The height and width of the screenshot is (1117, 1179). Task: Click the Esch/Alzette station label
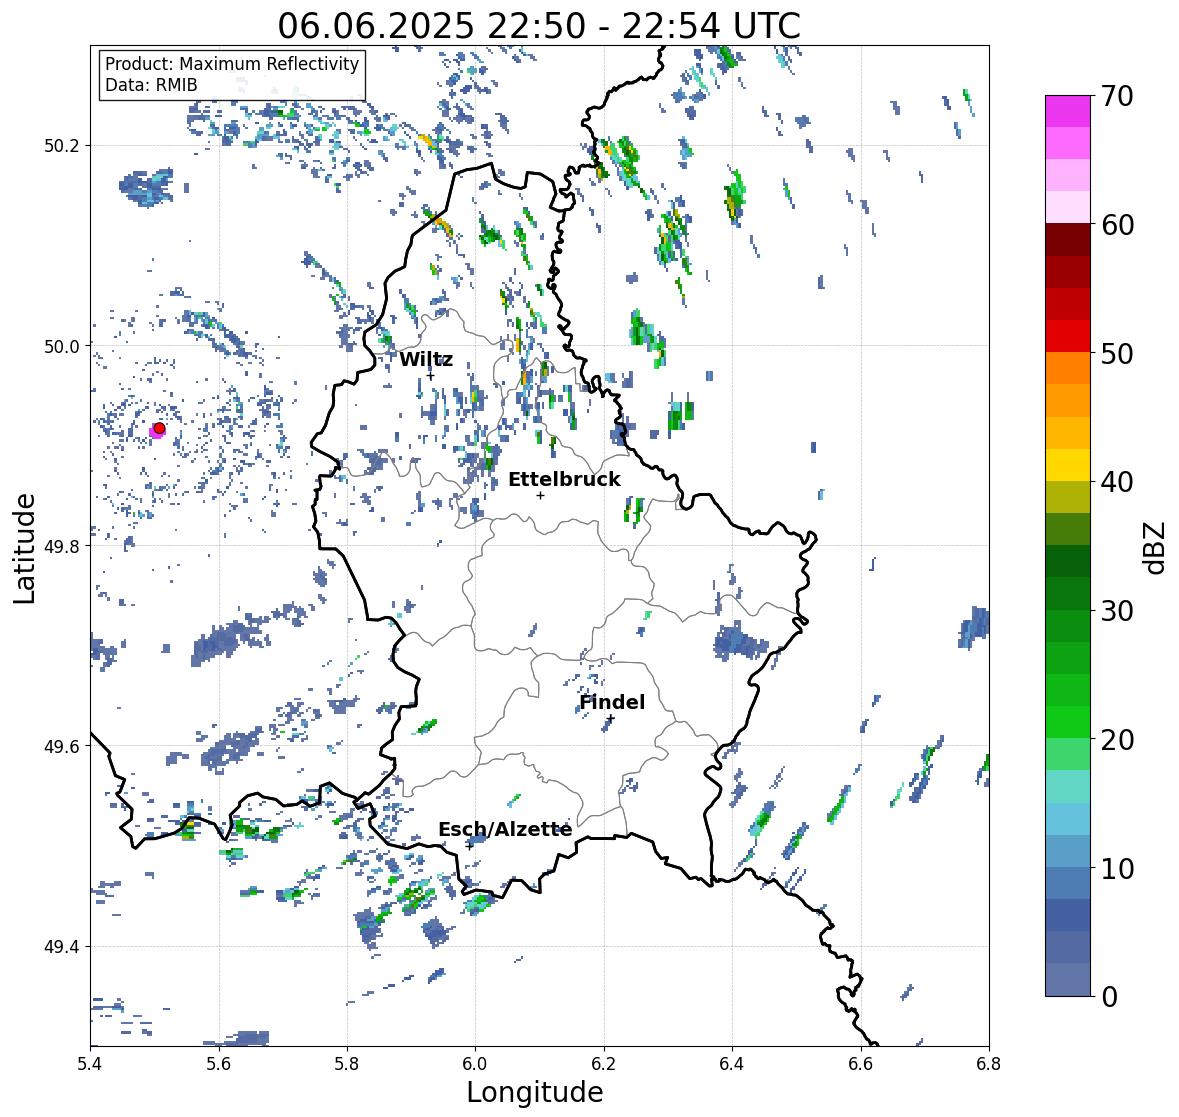(505, 829)
